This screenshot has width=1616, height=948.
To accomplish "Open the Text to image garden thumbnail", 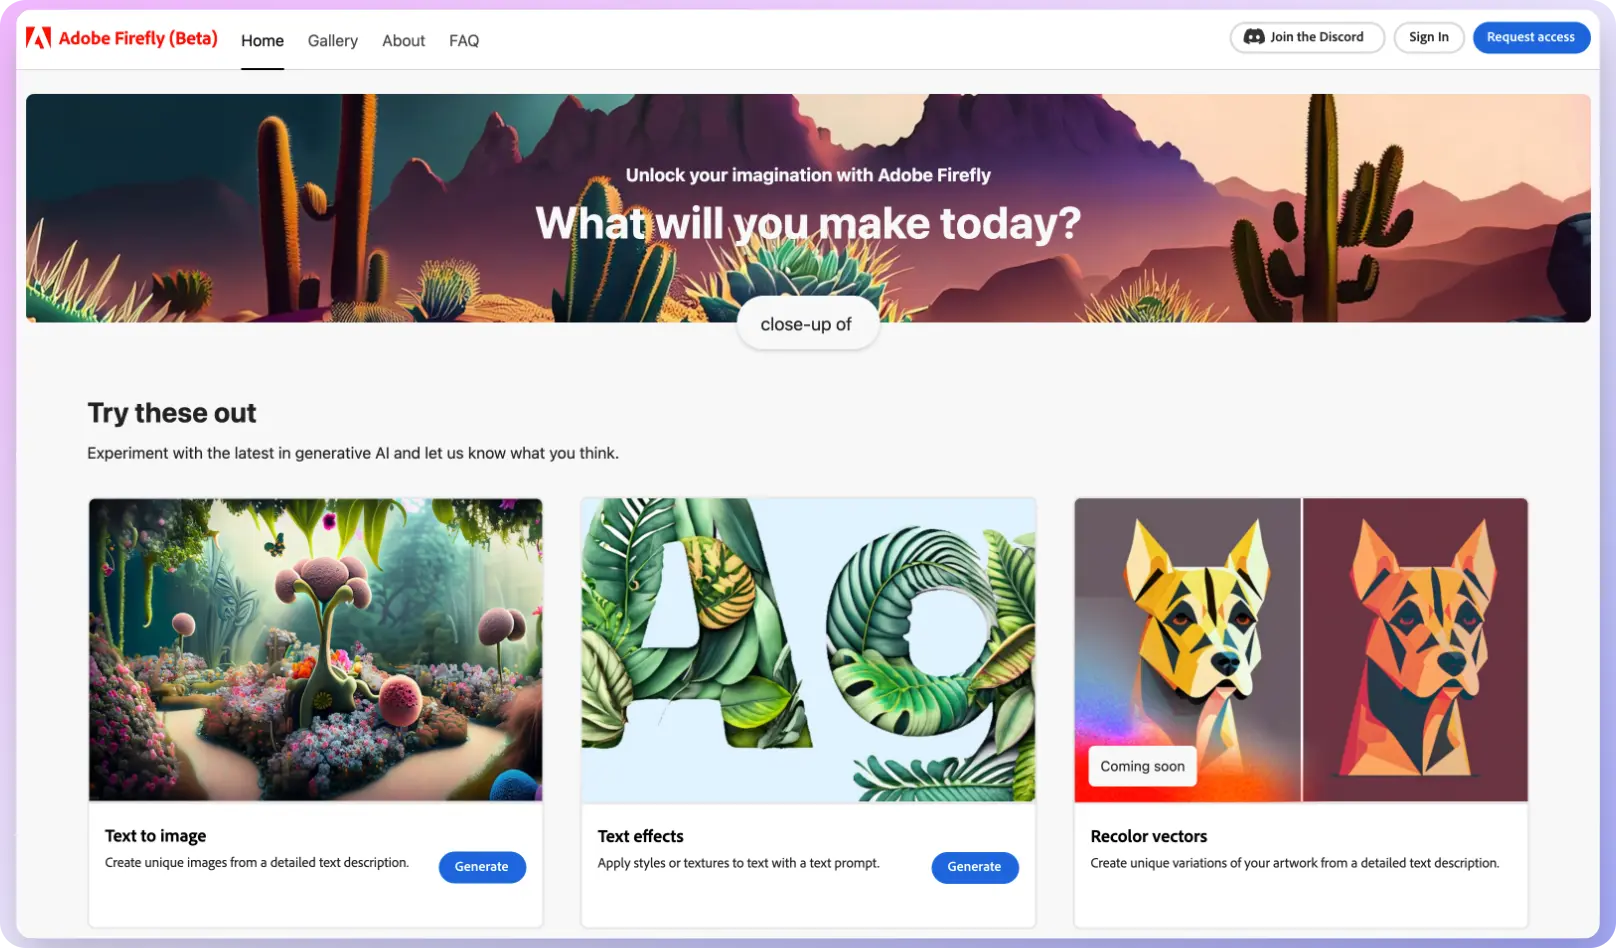I will click(316, 650).
